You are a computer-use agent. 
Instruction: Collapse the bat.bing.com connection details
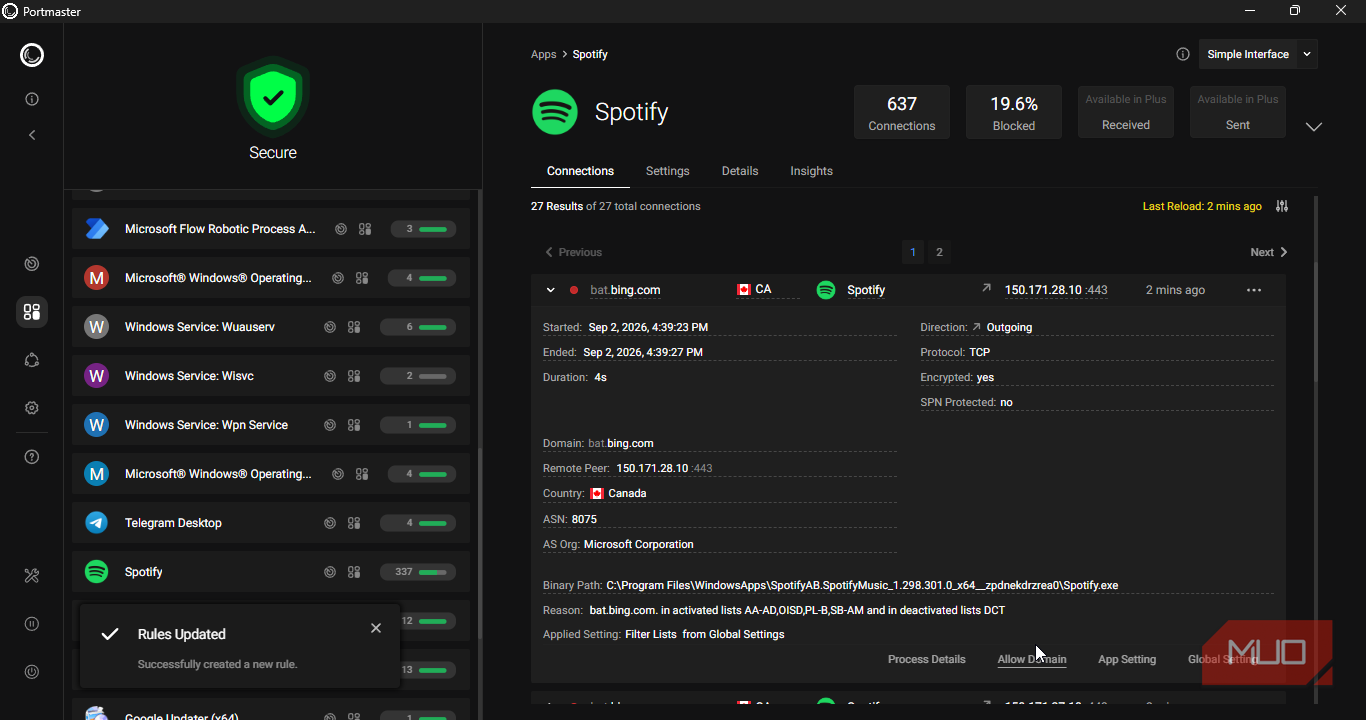[551, 290]
